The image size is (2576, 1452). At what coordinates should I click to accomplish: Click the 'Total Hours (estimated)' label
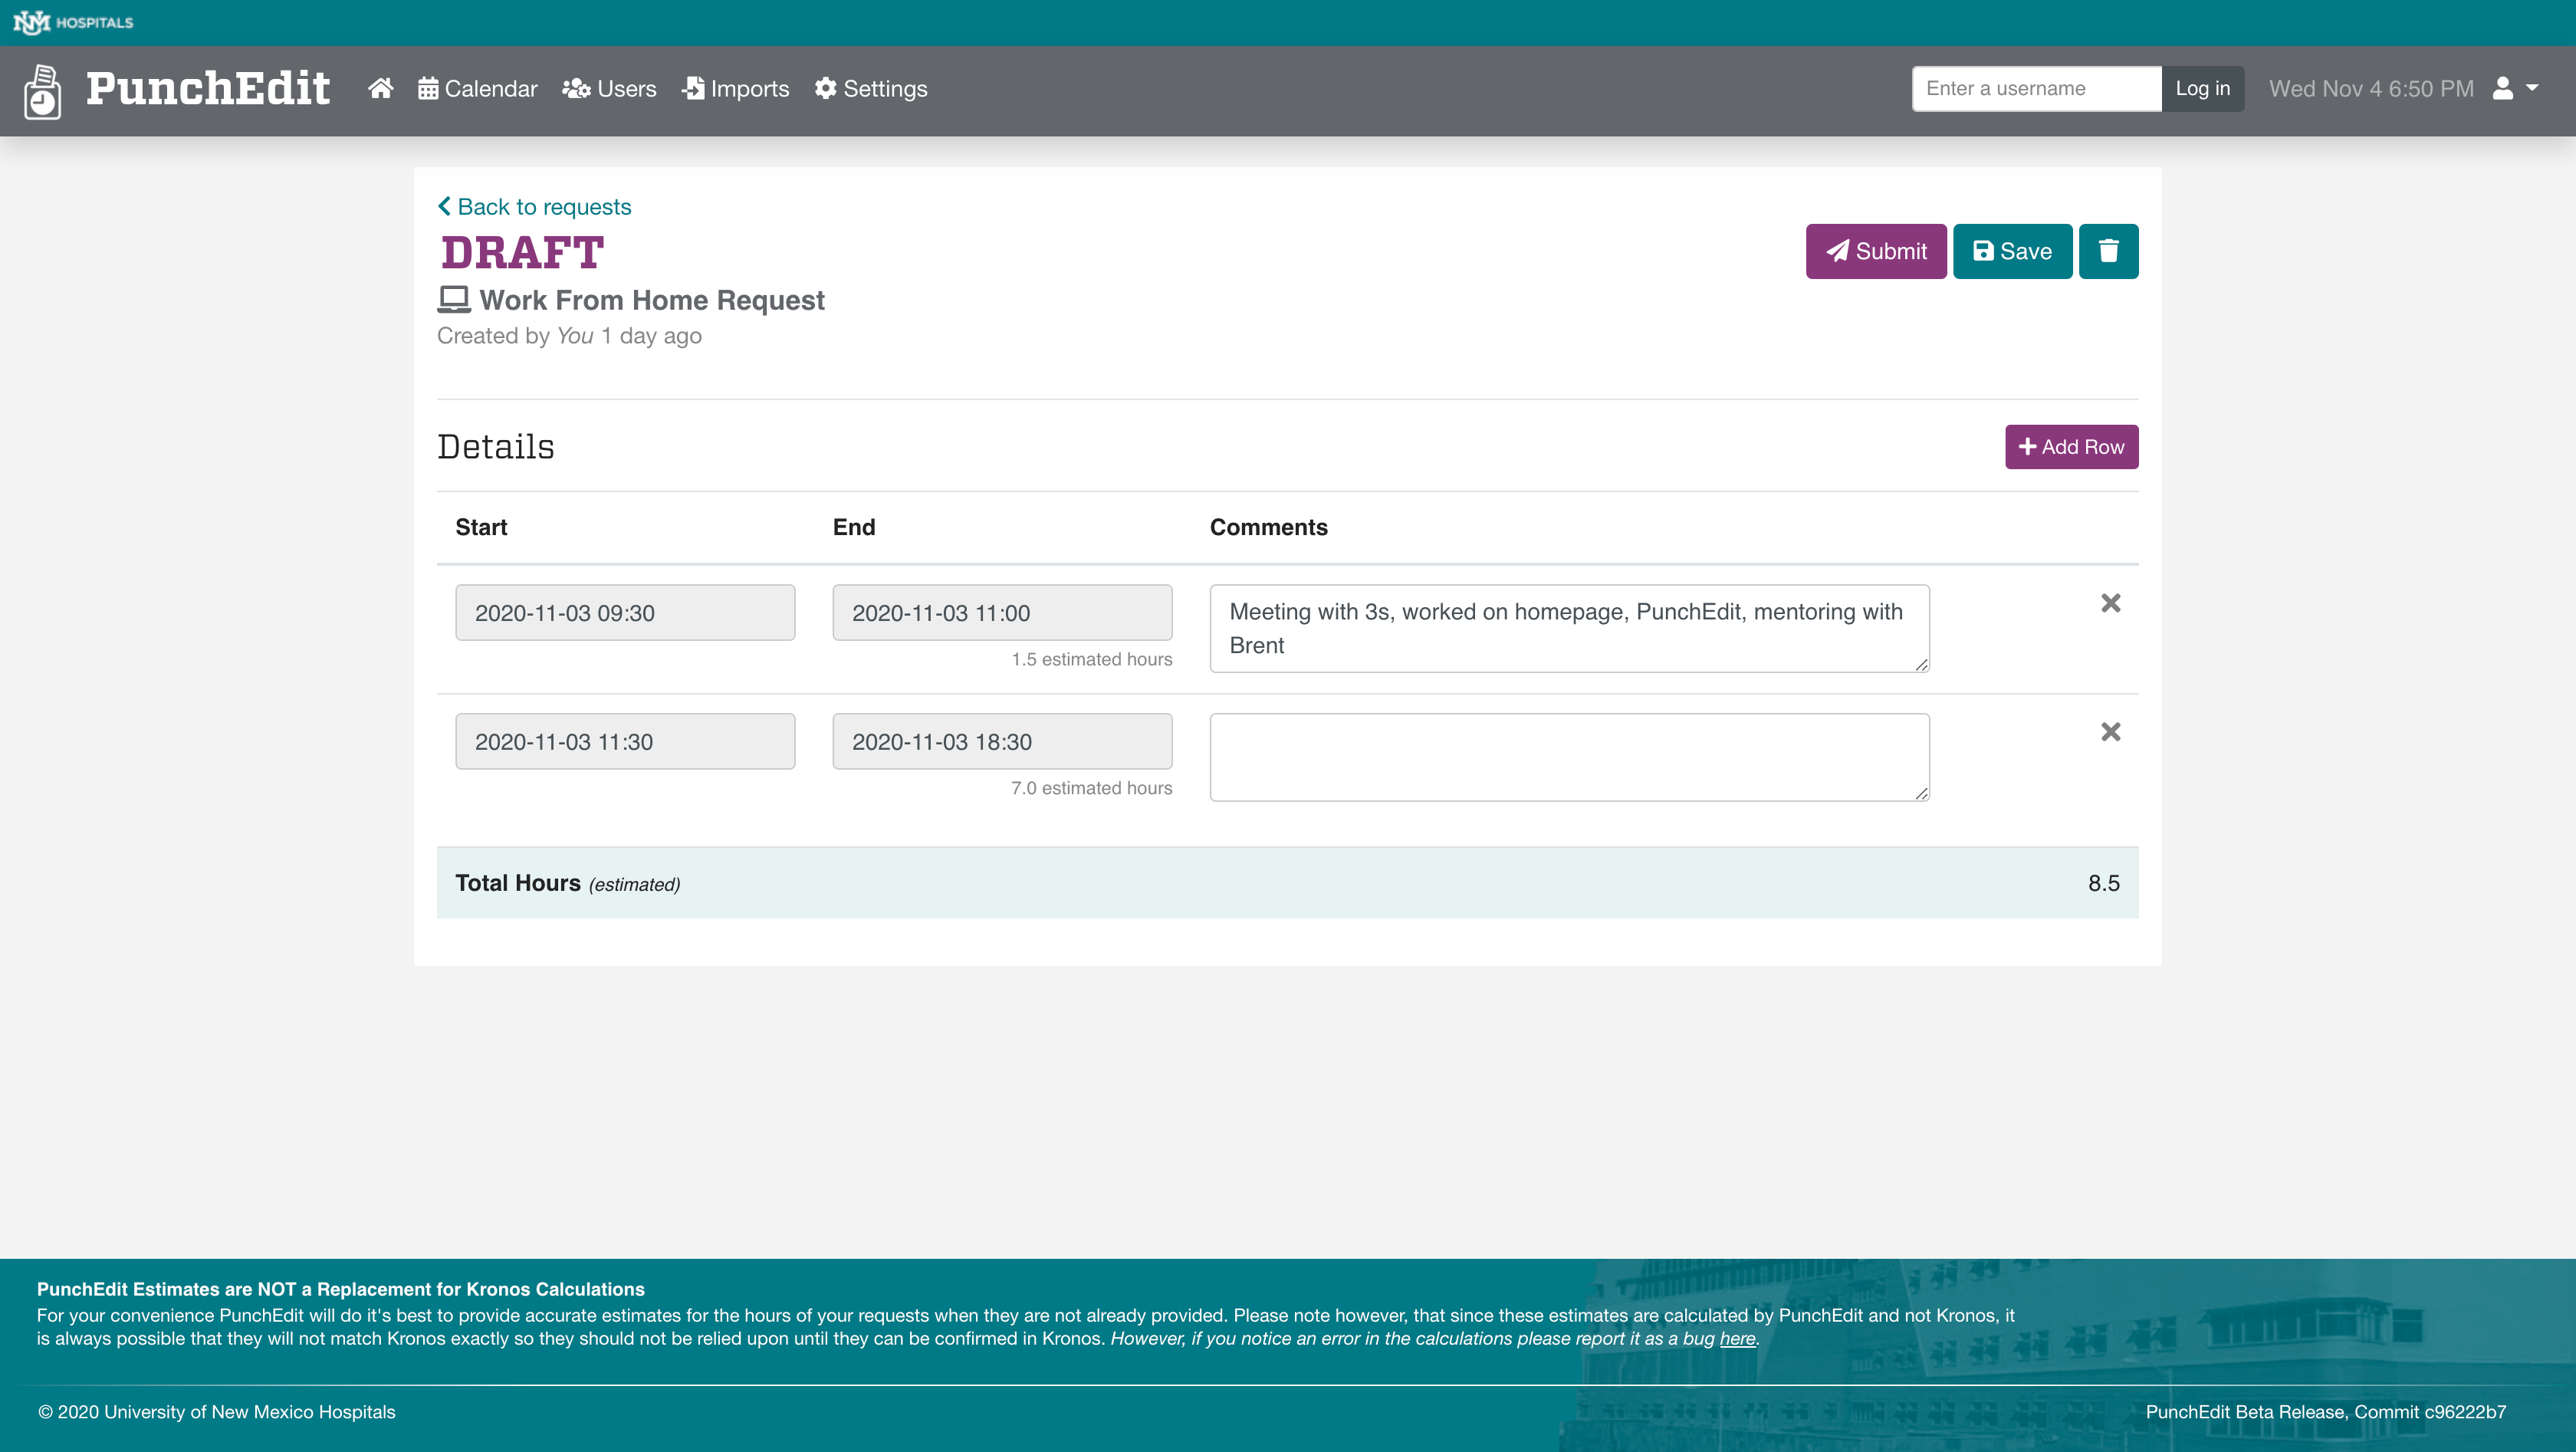click(x=567, y=883)
